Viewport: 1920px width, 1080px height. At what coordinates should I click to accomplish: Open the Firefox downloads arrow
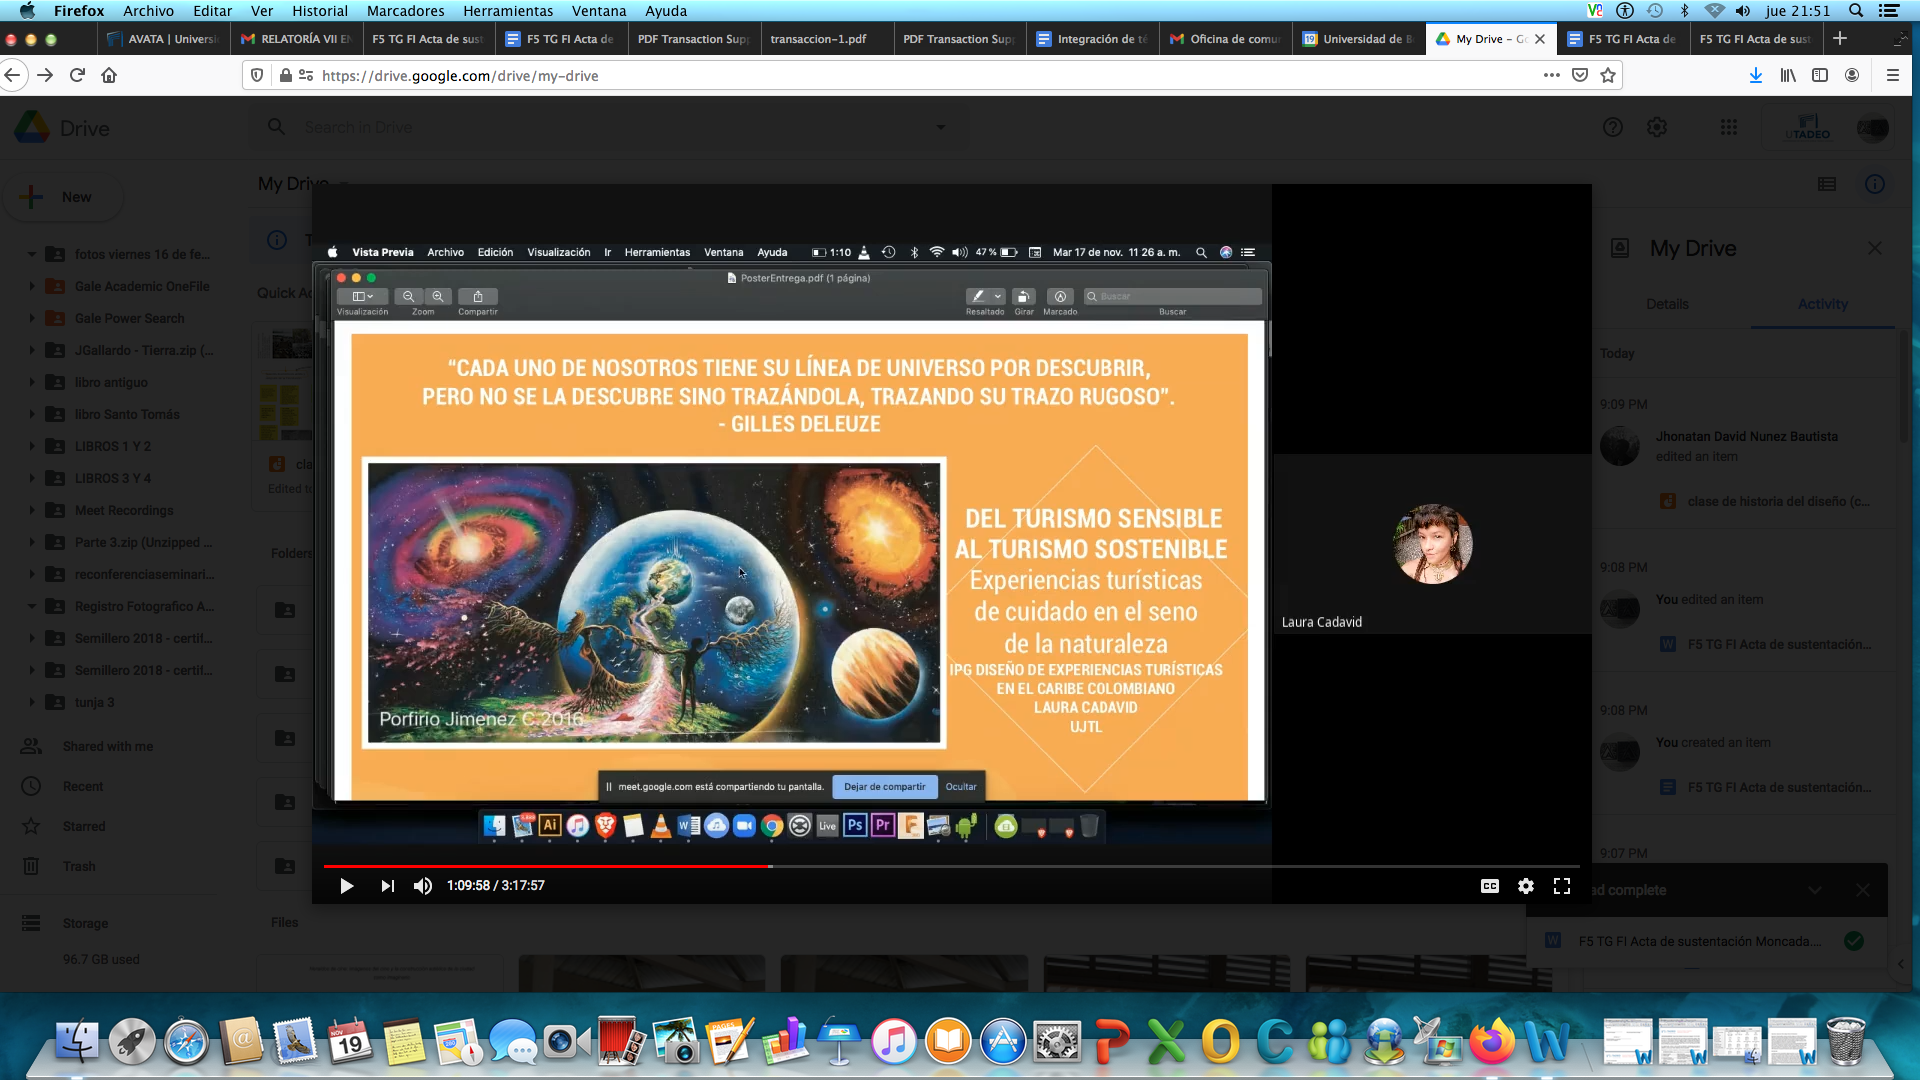pos(1755,75)
